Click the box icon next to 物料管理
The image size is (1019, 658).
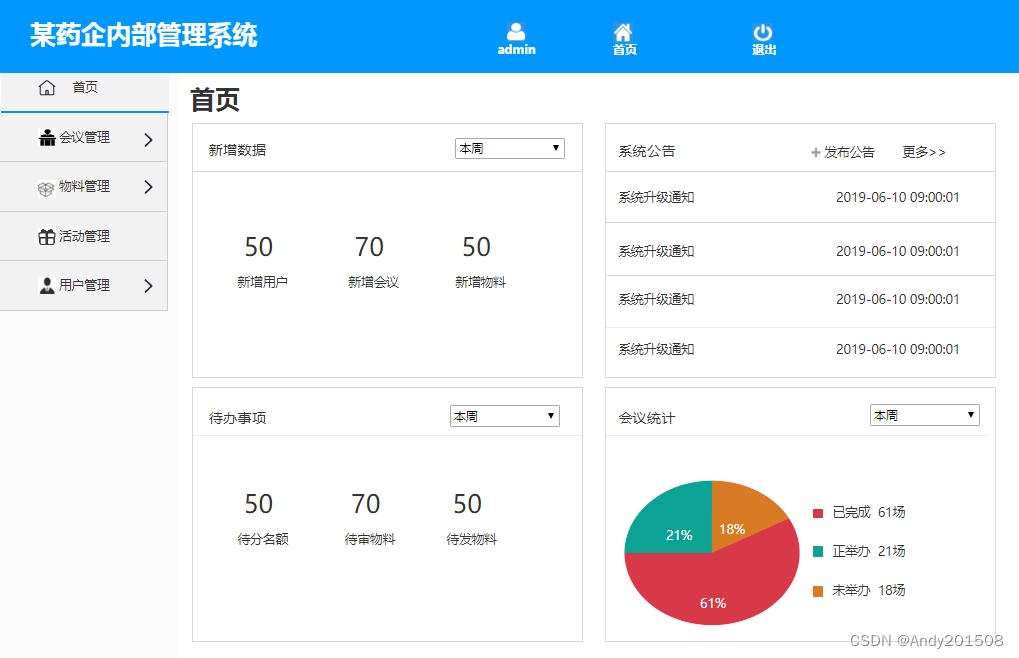(x=47, y=187)
